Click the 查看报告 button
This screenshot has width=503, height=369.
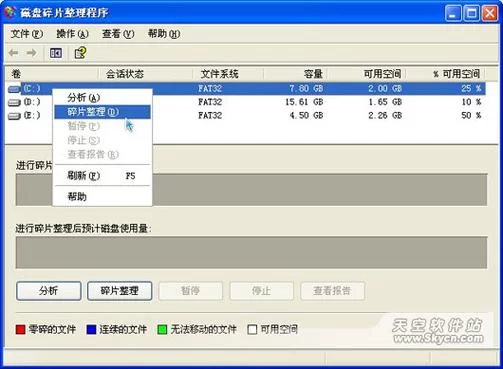click(x=332, y=291)
